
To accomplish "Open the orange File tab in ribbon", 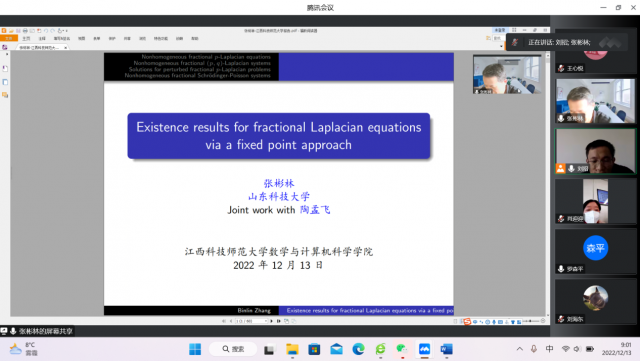I will 9,38.
